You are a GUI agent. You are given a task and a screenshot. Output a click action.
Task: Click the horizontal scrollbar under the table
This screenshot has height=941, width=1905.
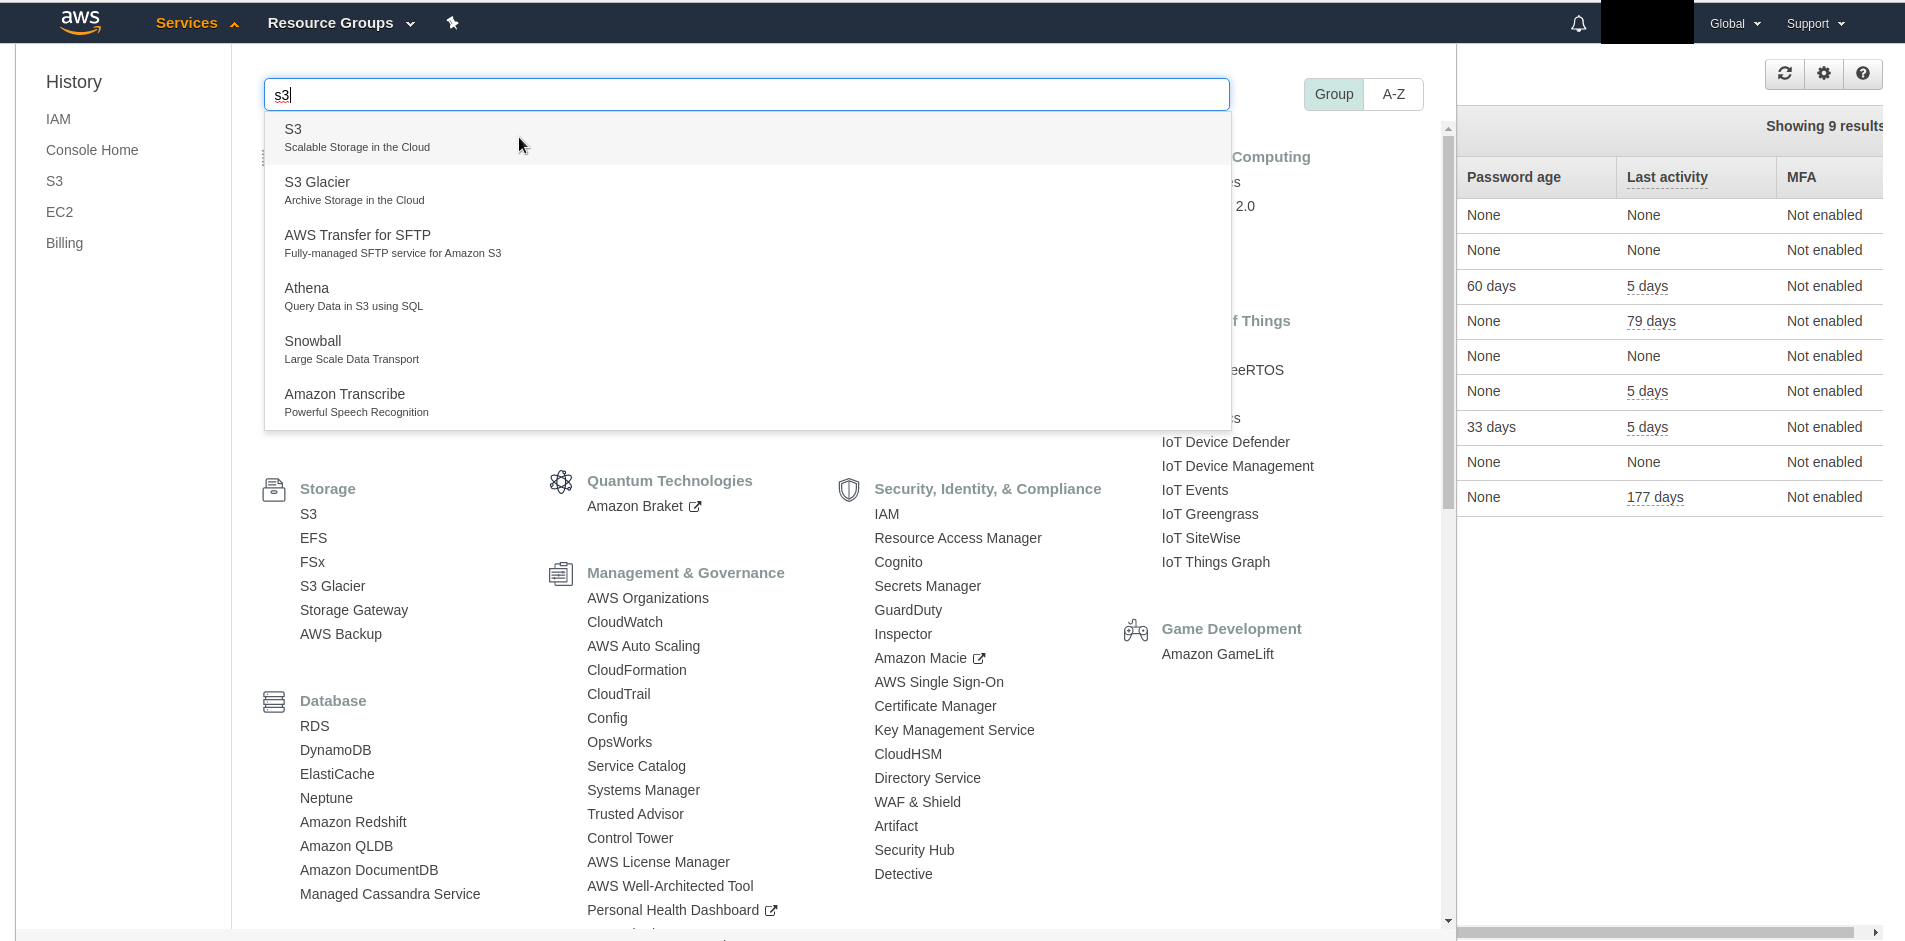click(x=1656, y=932)
